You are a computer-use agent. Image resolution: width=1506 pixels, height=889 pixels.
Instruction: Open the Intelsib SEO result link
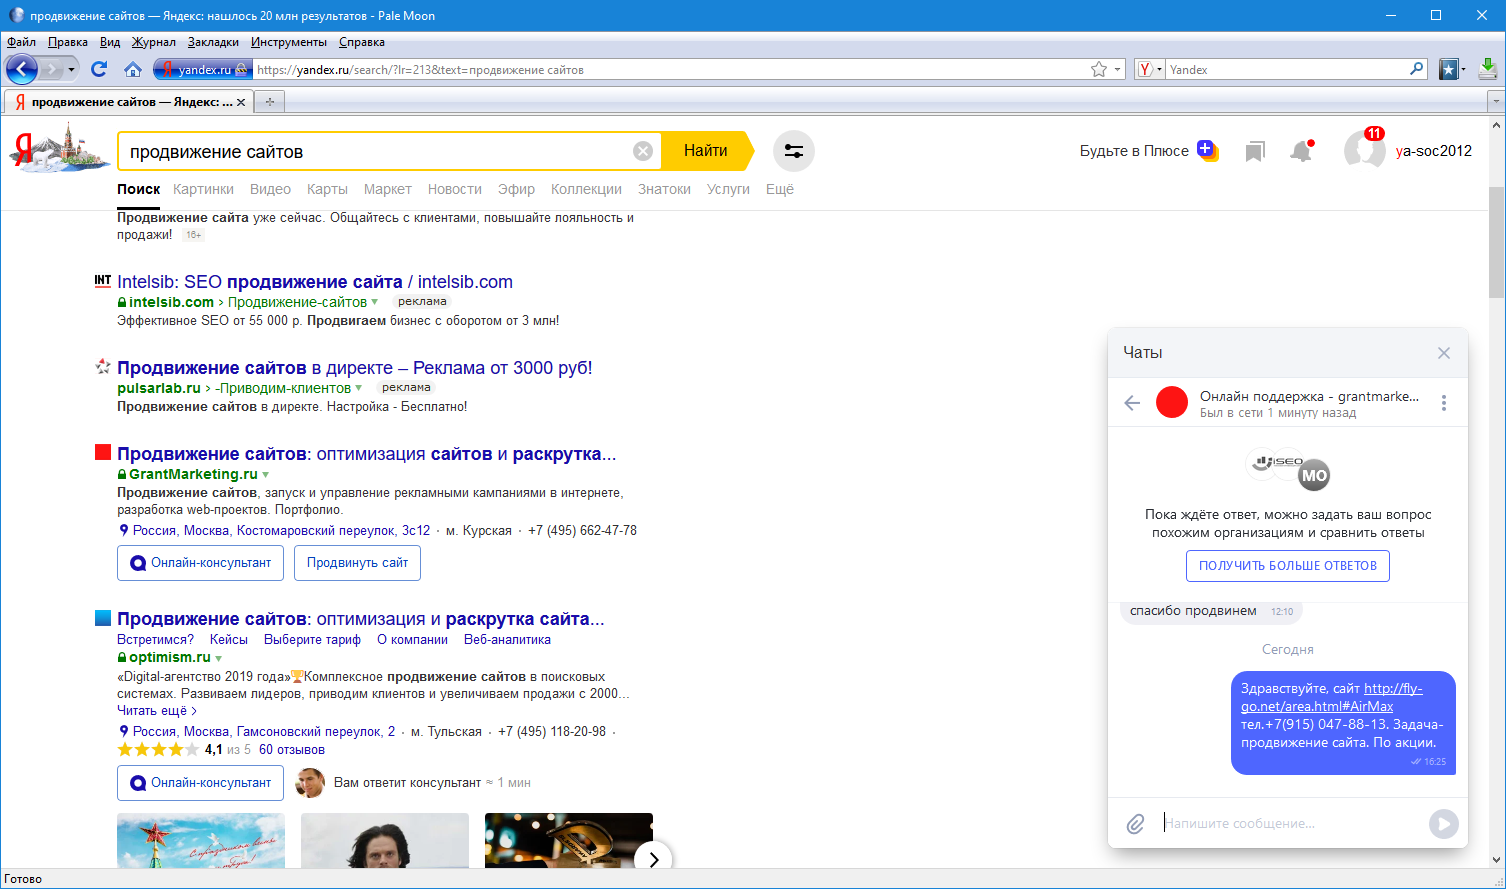point(315,282)
